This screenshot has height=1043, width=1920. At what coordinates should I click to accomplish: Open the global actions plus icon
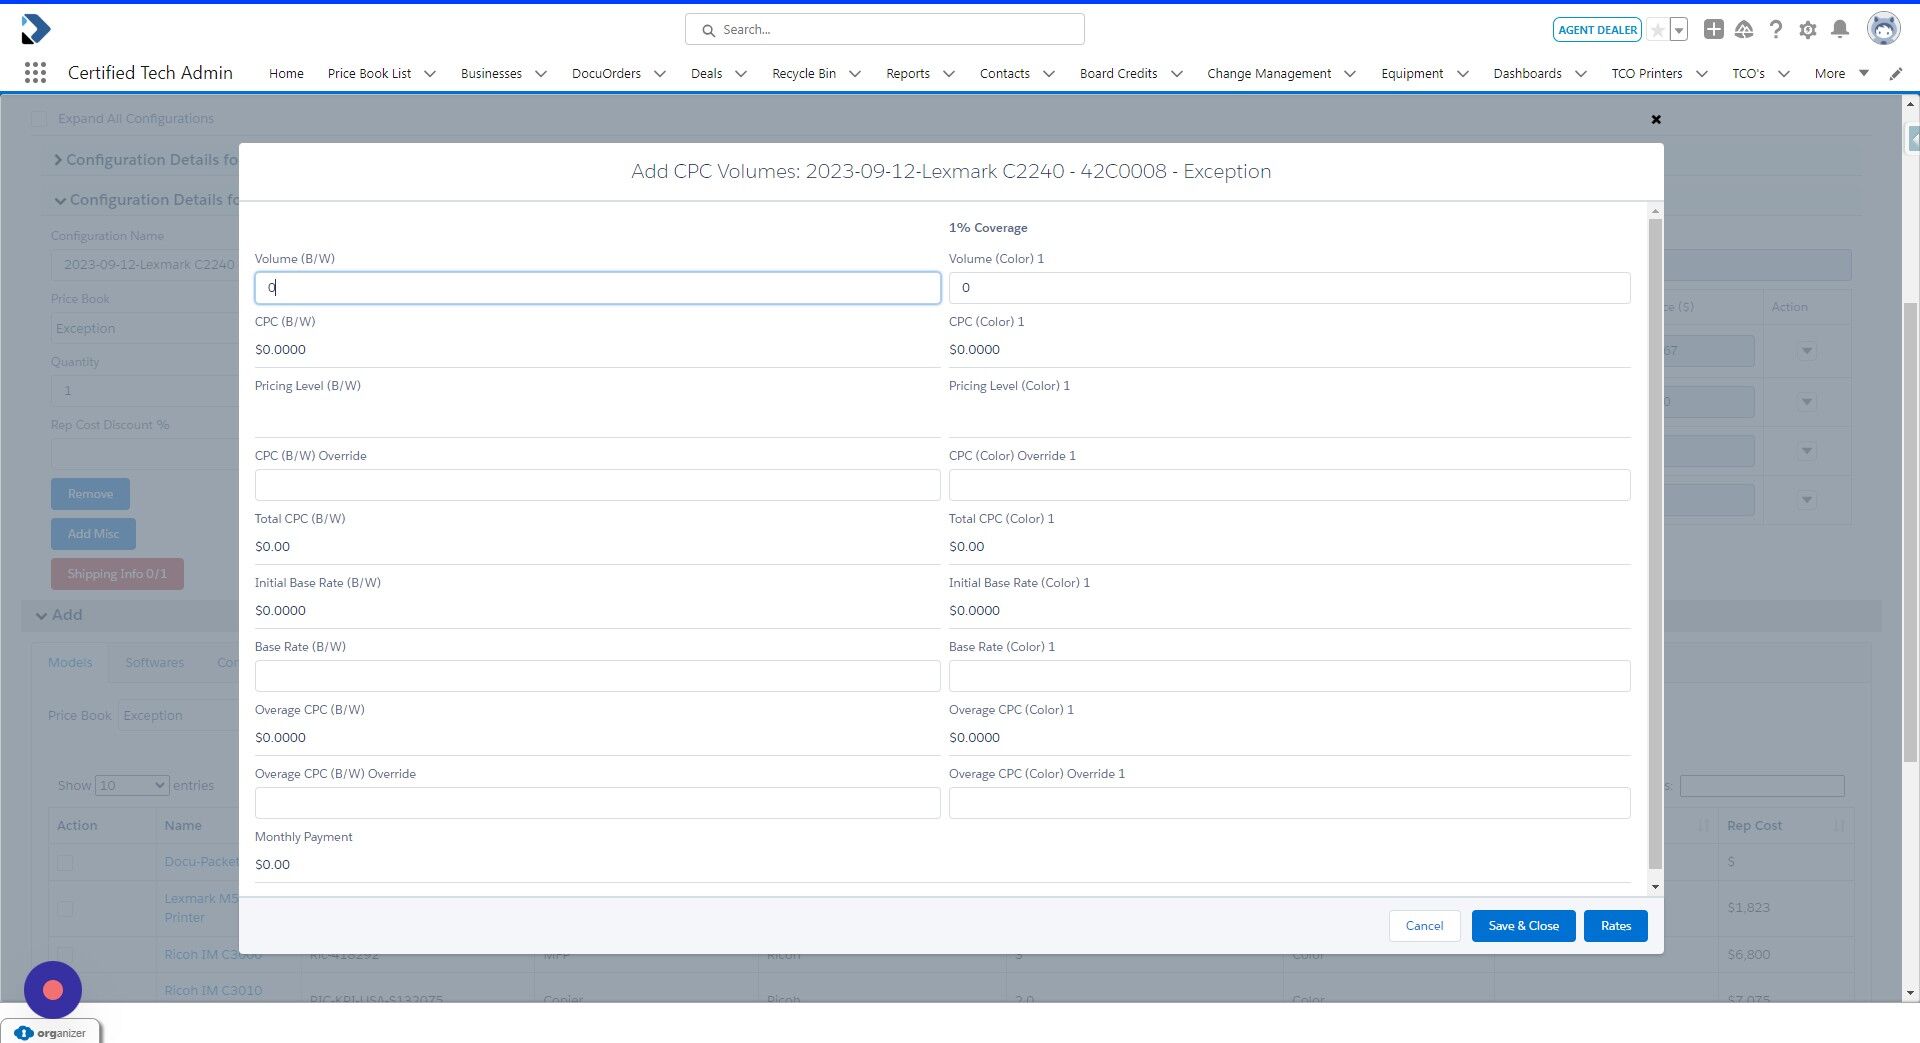tap(1713, 29)
